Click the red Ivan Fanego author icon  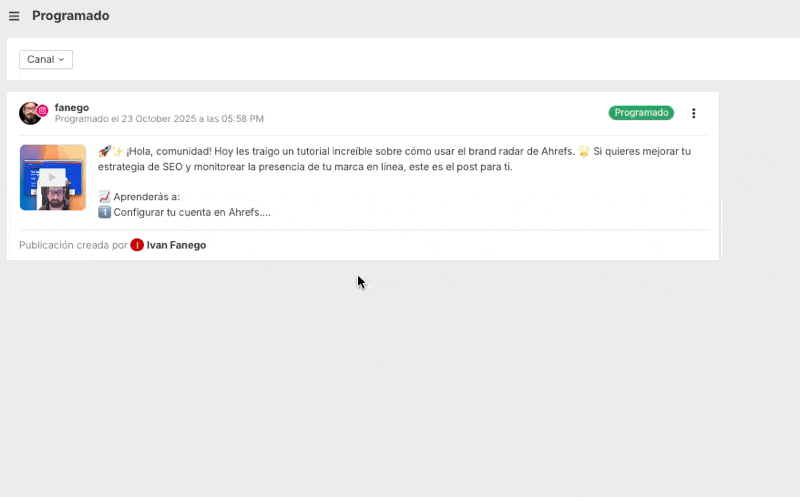137,245
